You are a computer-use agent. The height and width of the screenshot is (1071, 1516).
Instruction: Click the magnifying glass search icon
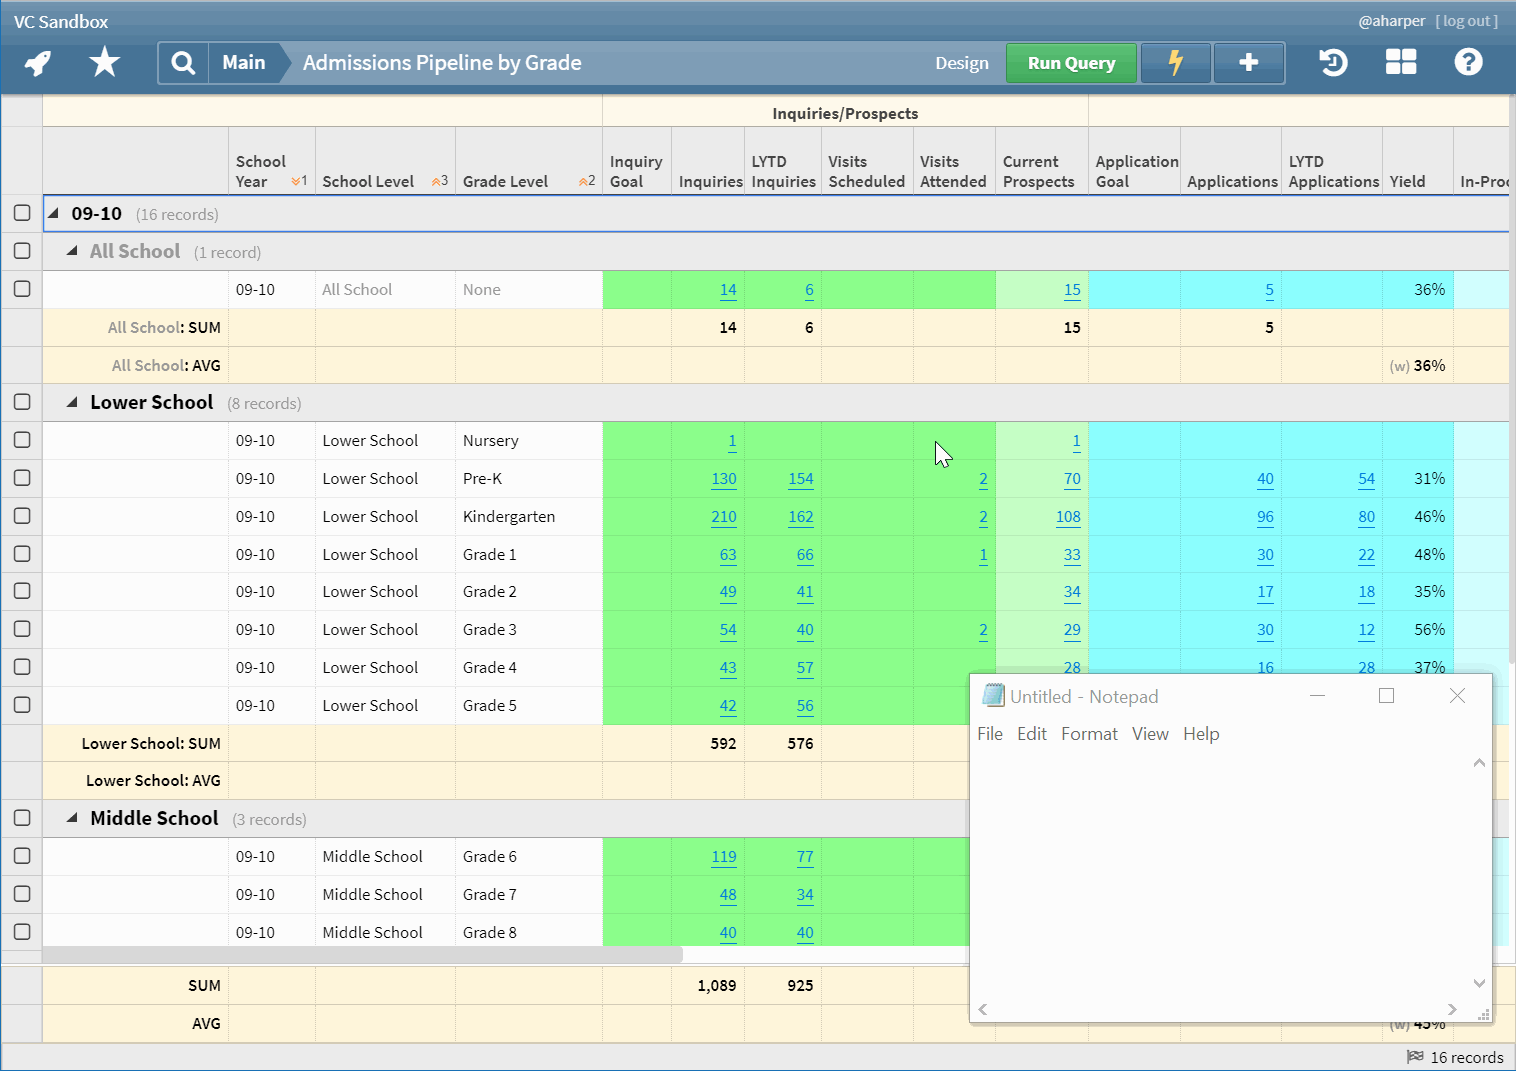[183, 63]
